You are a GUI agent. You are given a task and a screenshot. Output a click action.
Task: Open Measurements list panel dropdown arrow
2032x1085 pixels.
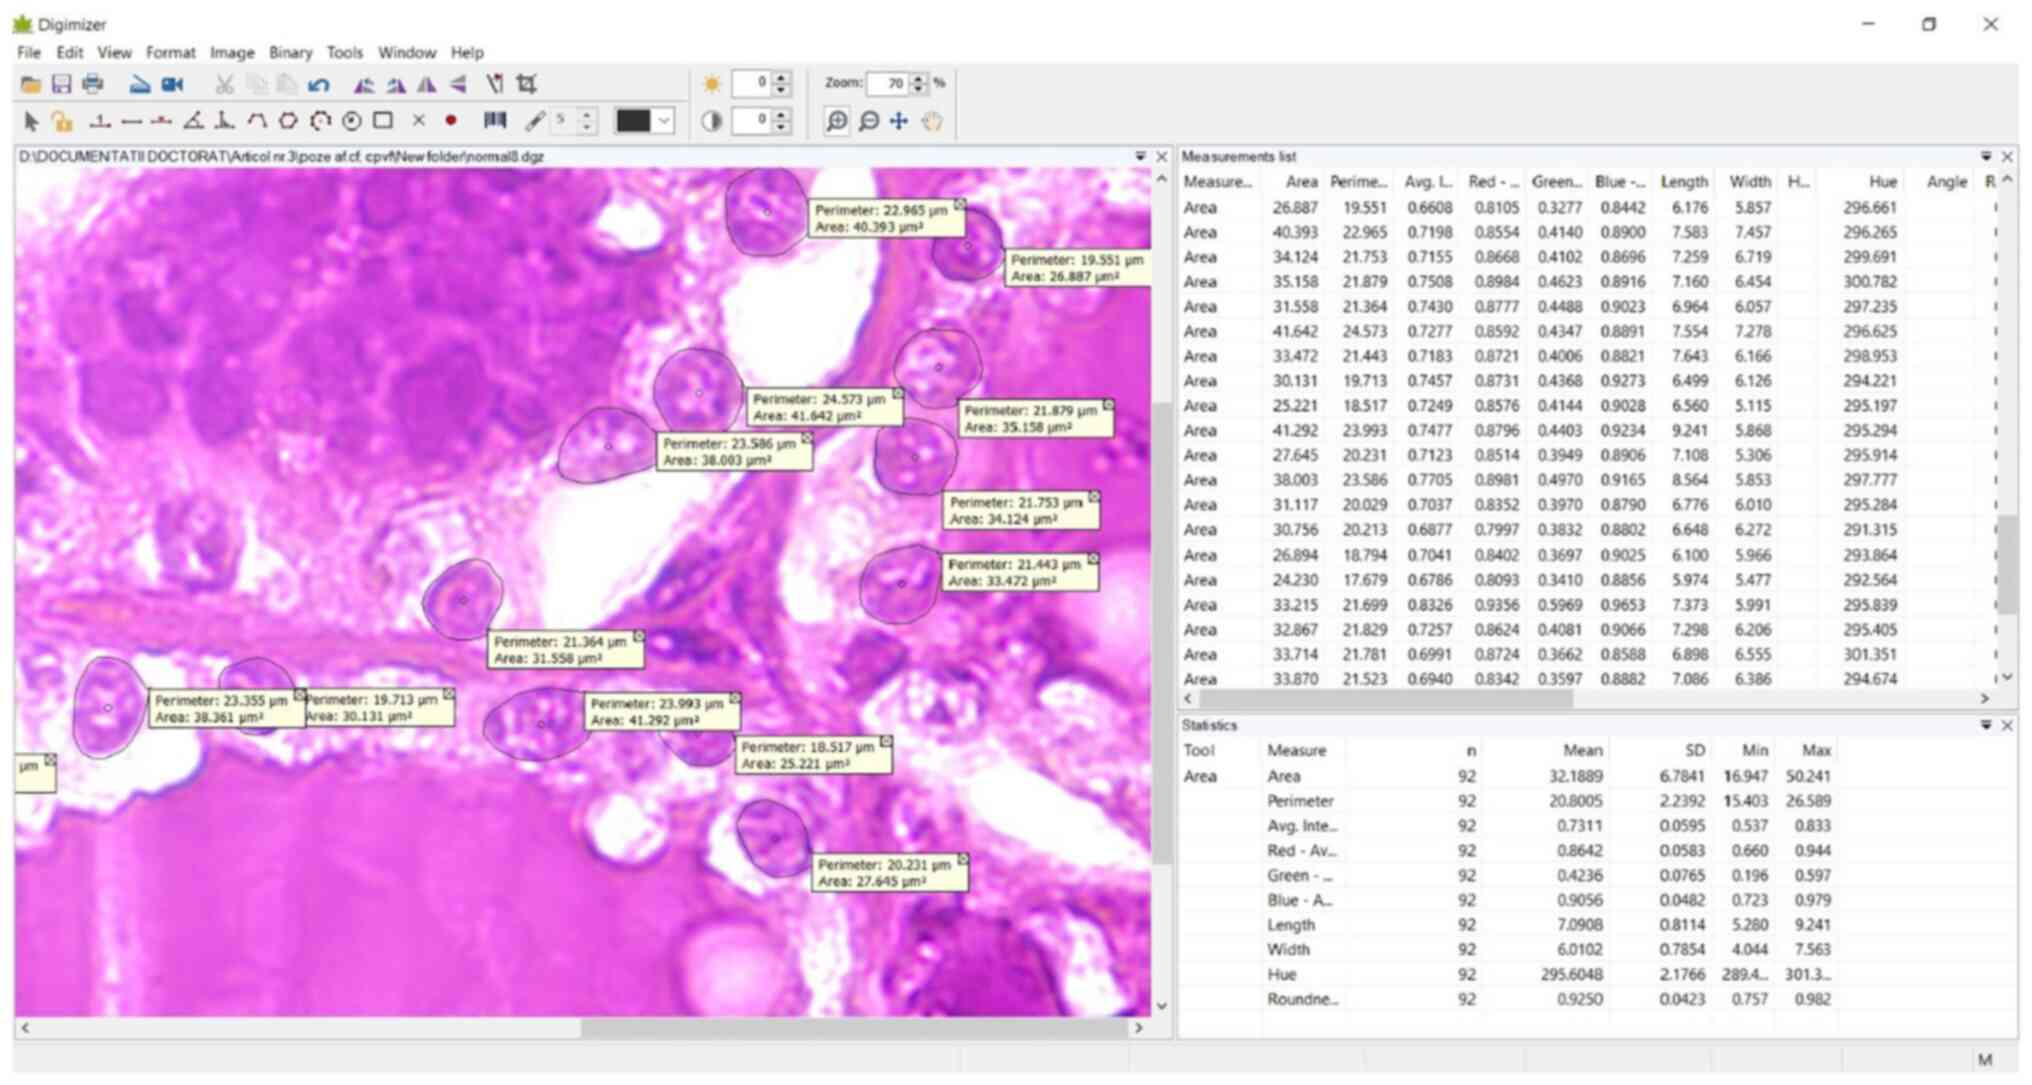1986,156
